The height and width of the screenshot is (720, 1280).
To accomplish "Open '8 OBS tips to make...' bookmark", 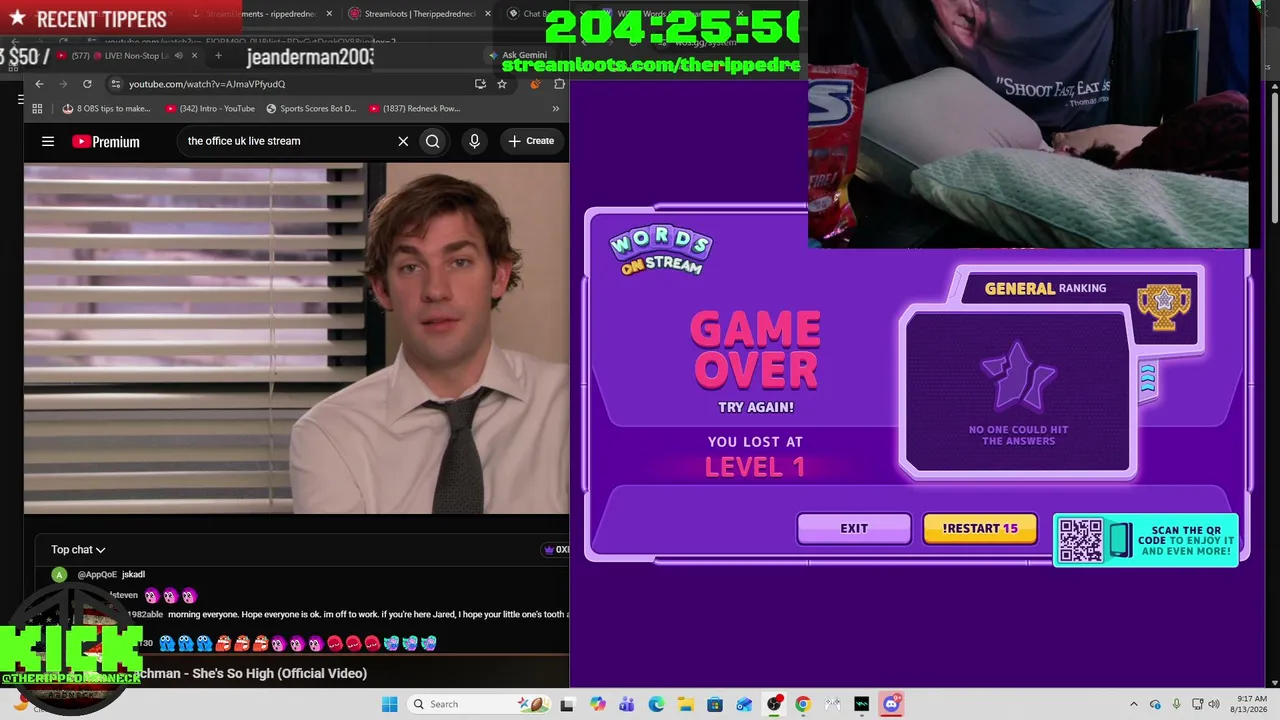I will tap(106, 108).
